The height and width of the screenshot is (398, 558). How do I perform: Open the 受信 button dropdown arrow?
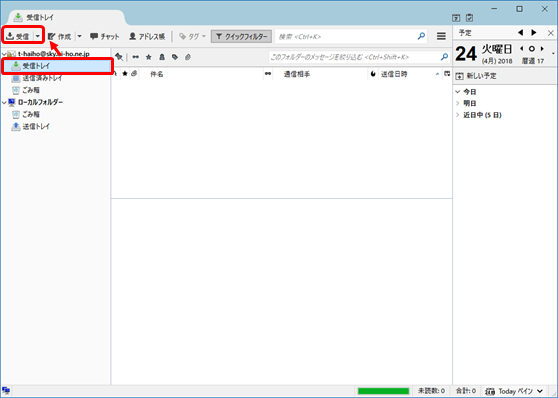(38, 36)
